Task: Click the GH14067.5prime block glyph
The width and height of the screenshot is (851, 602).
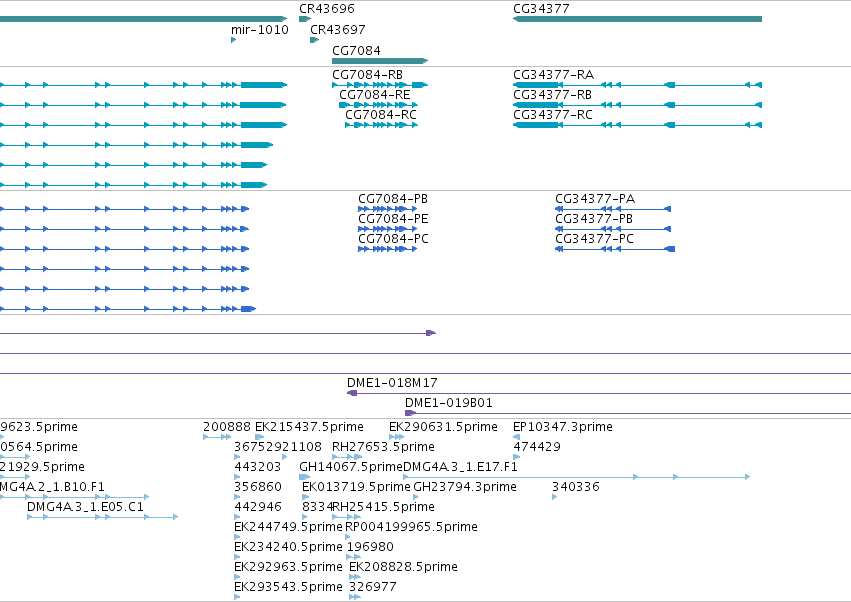Action: point(304,477)
